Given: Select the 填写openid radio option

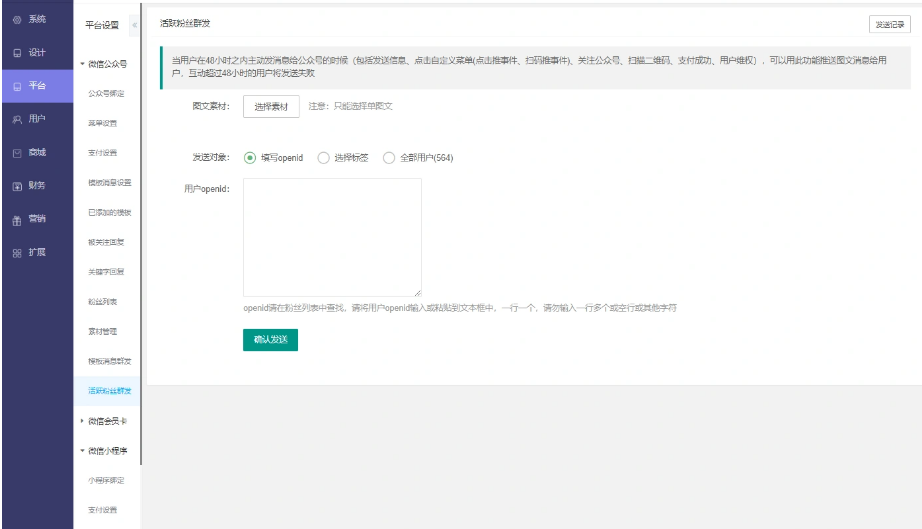Looking at the screenshot, I should (x=250, y=157).
